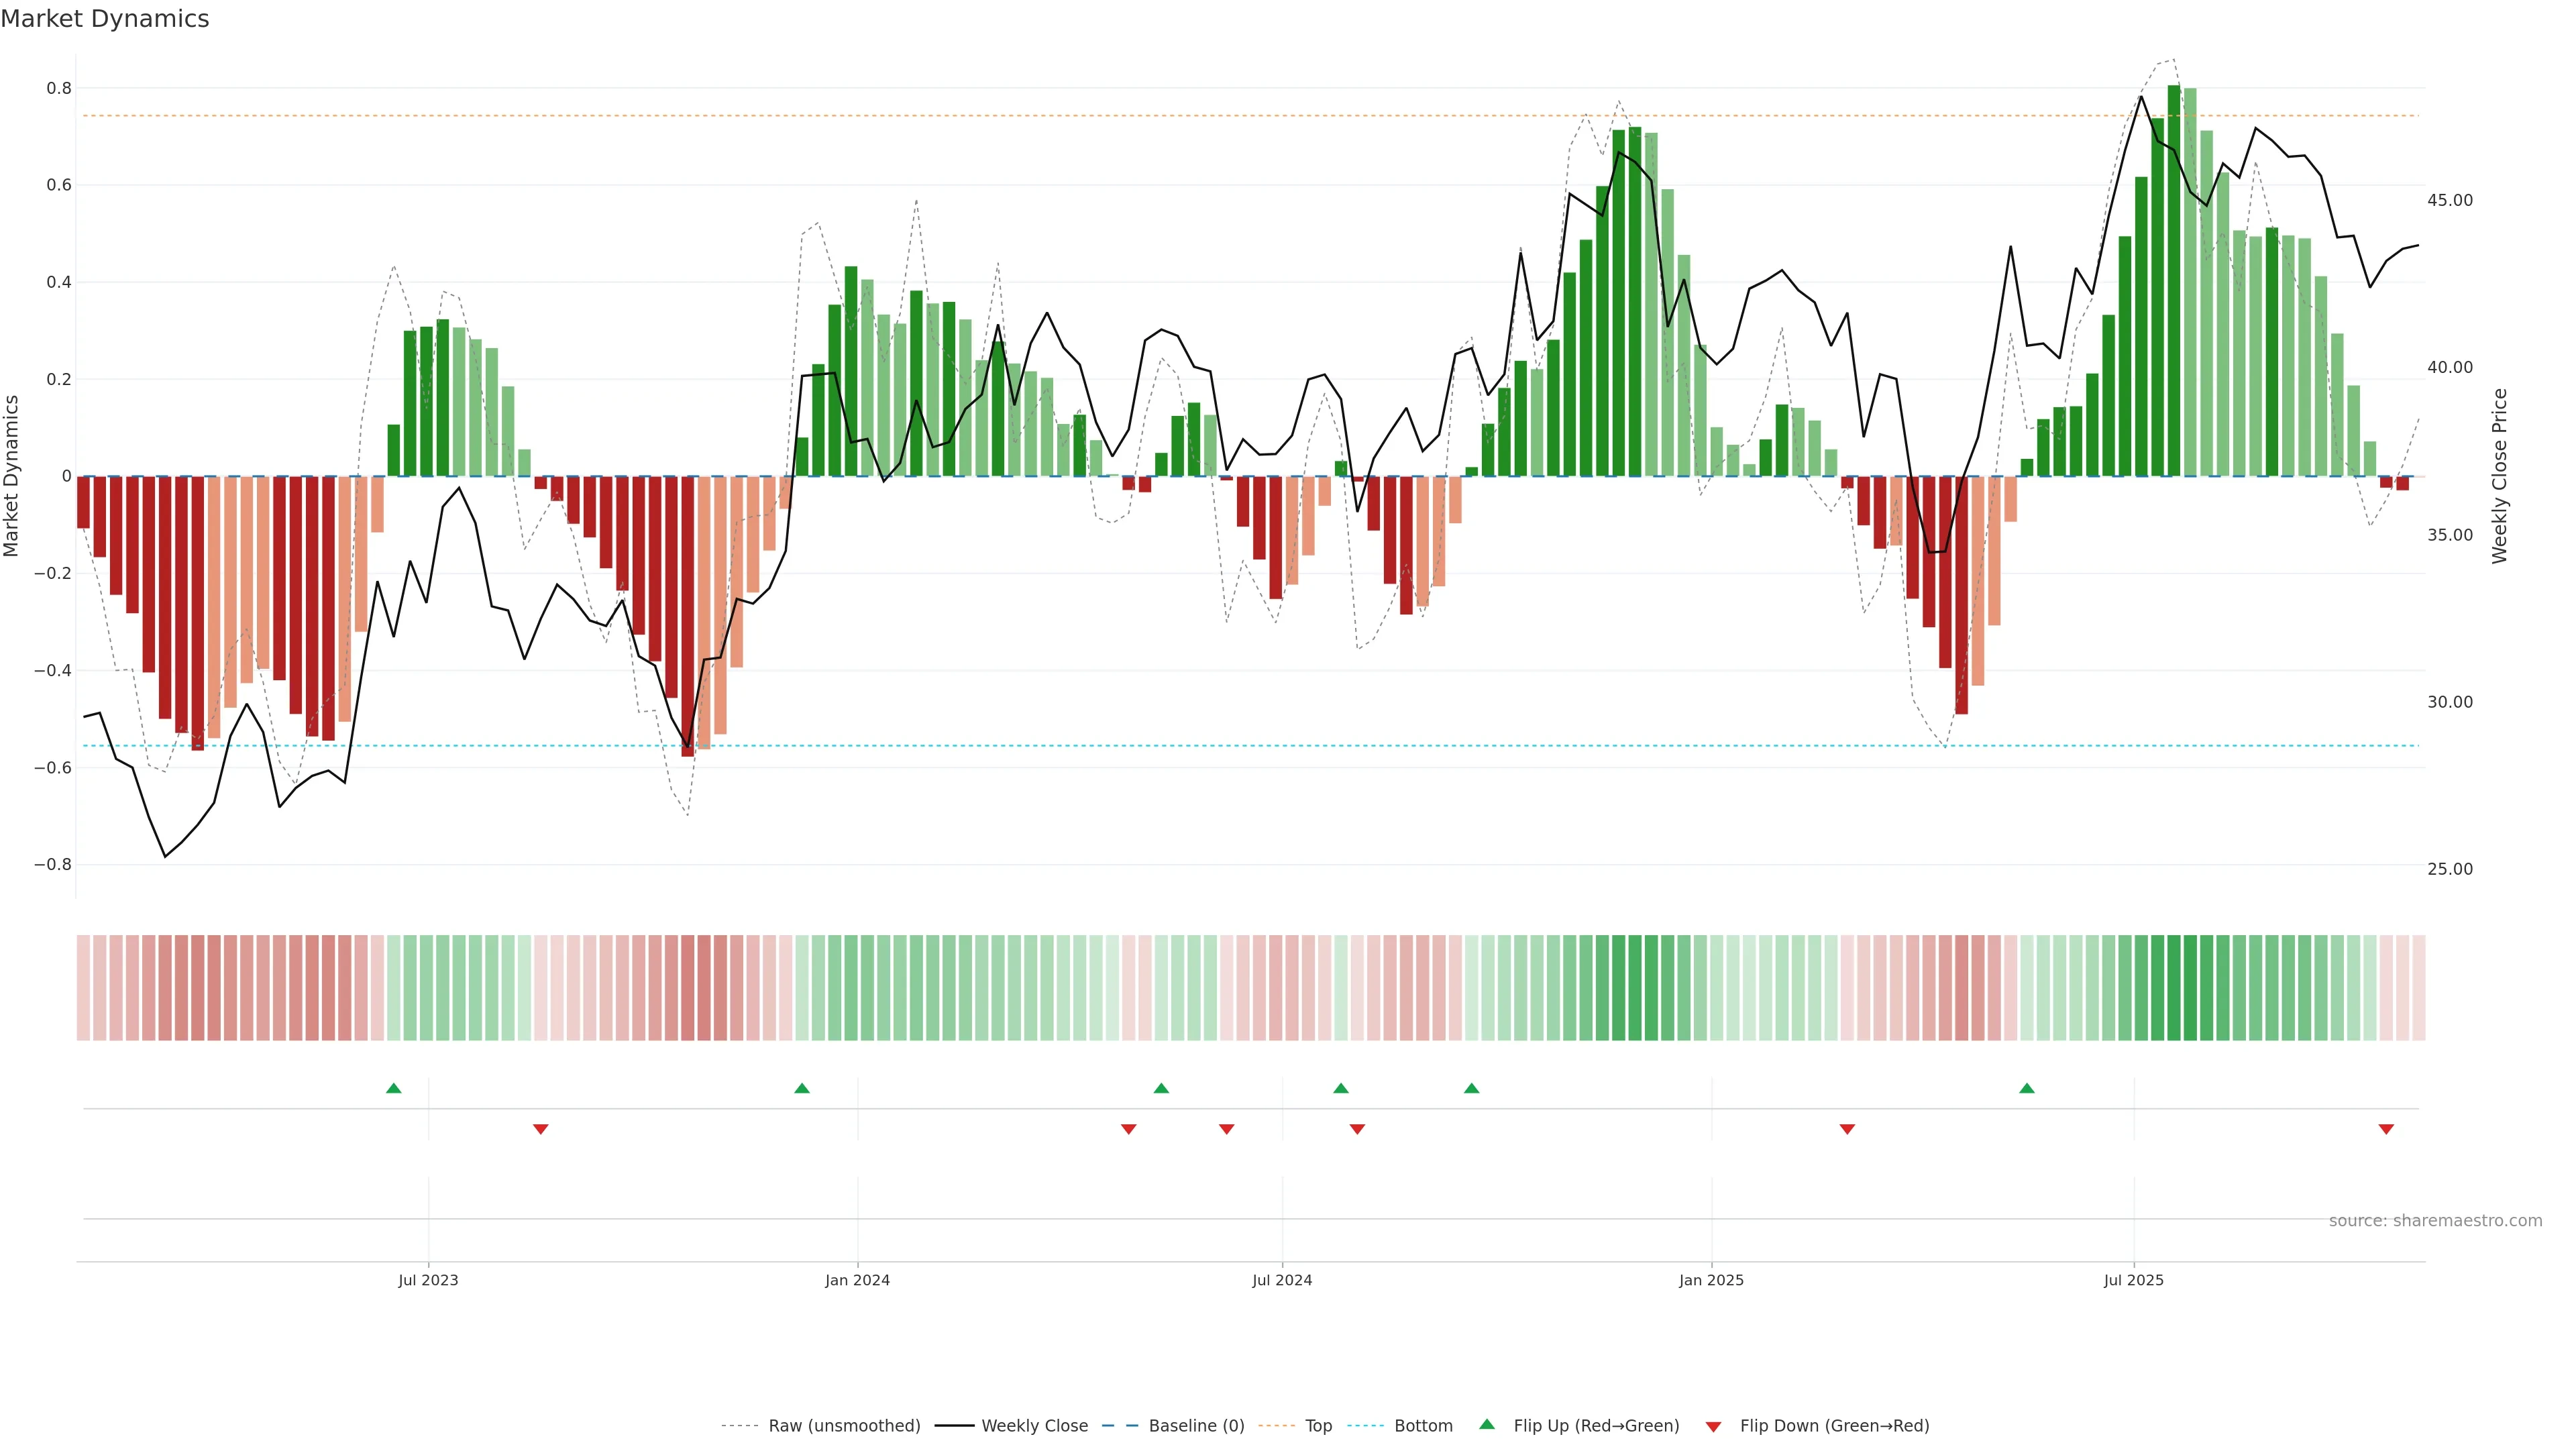Screen dimensions: 2576x1449
Task: Click the first green flip-up triangle near Jul 2023
Action: tap(394, 1088)
